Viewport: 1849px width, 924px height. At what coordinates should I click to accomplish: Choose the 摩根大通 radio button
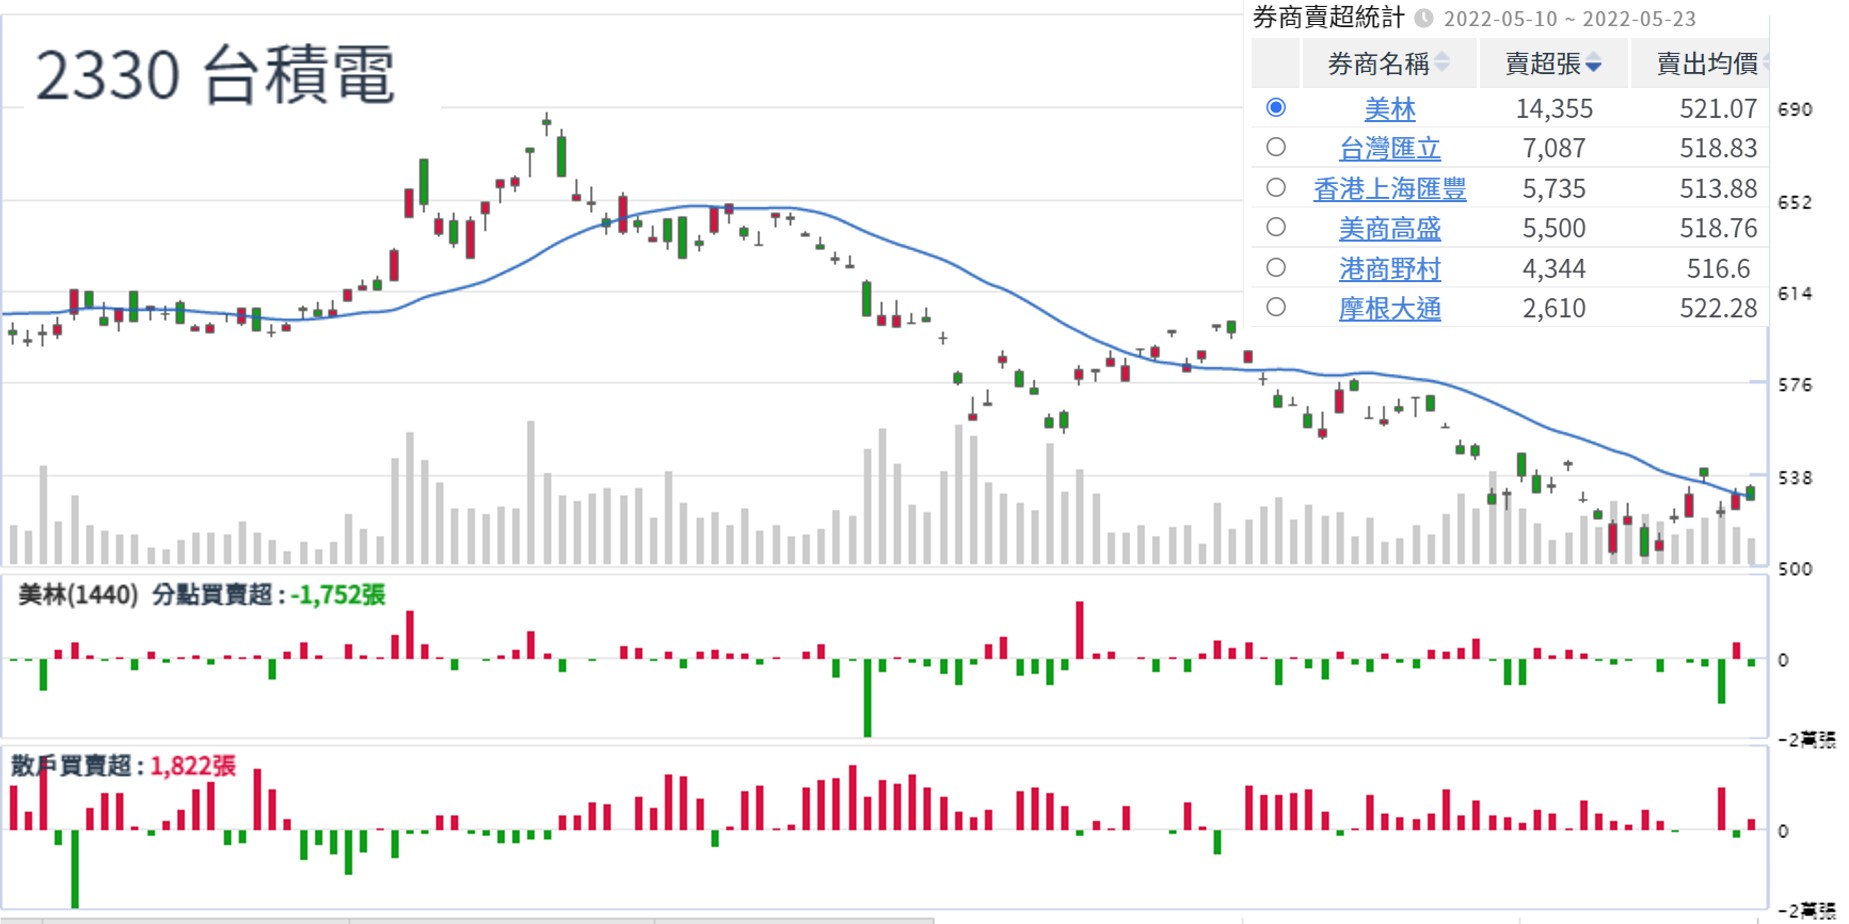coord(1276,307)
